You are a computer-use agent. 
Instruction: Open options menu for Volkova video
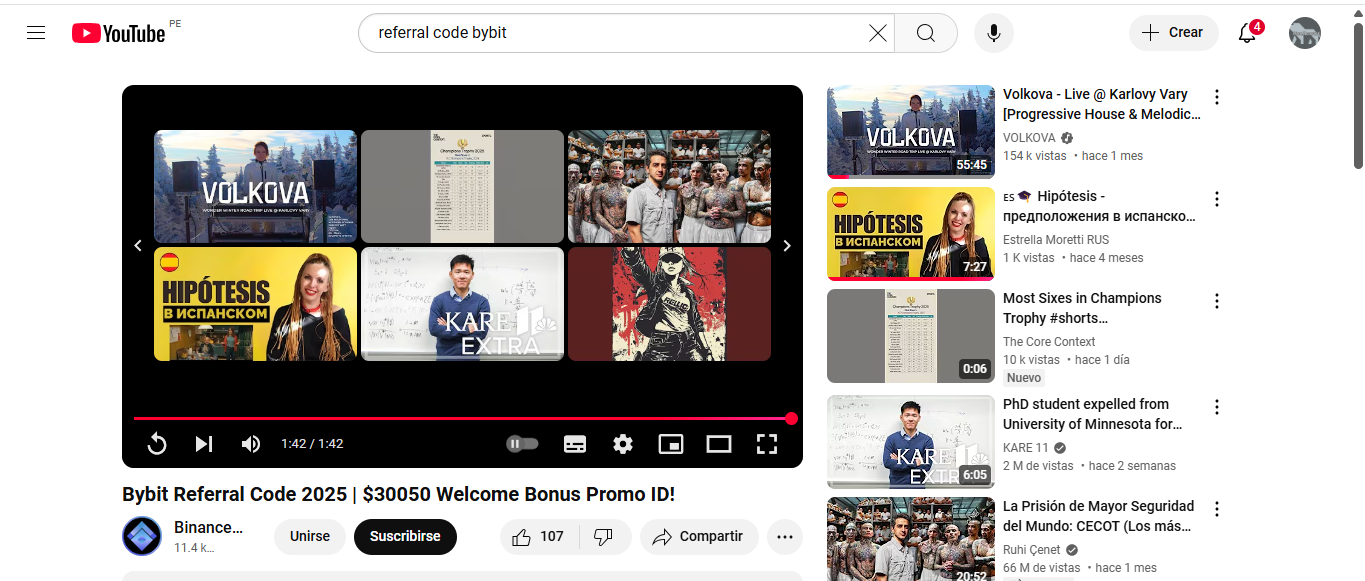1217,97
